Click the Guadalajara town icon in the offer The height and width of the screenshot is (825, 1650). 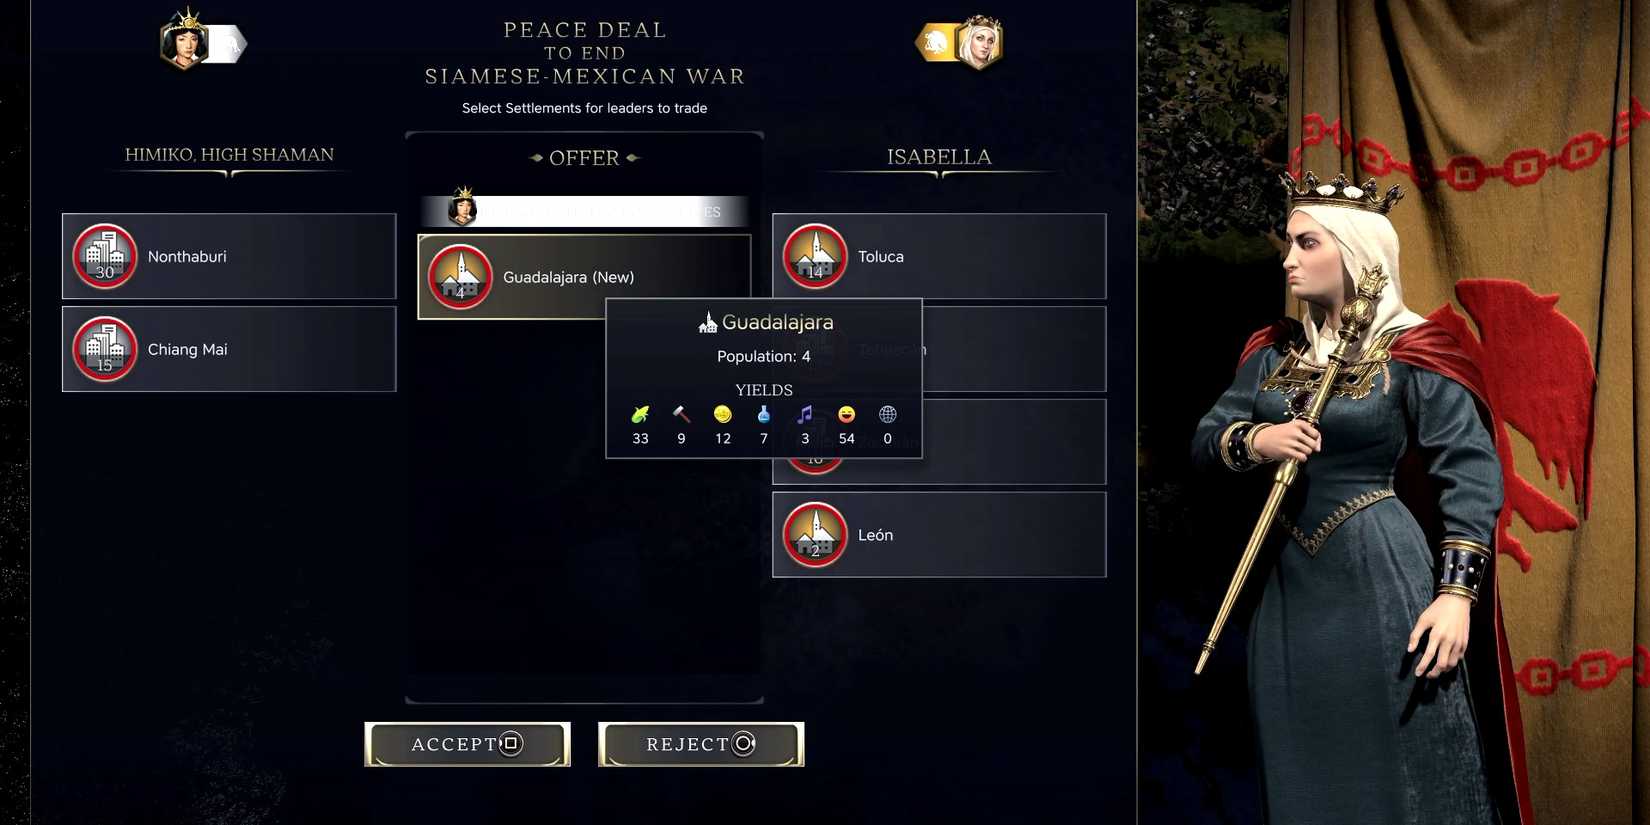460,277
